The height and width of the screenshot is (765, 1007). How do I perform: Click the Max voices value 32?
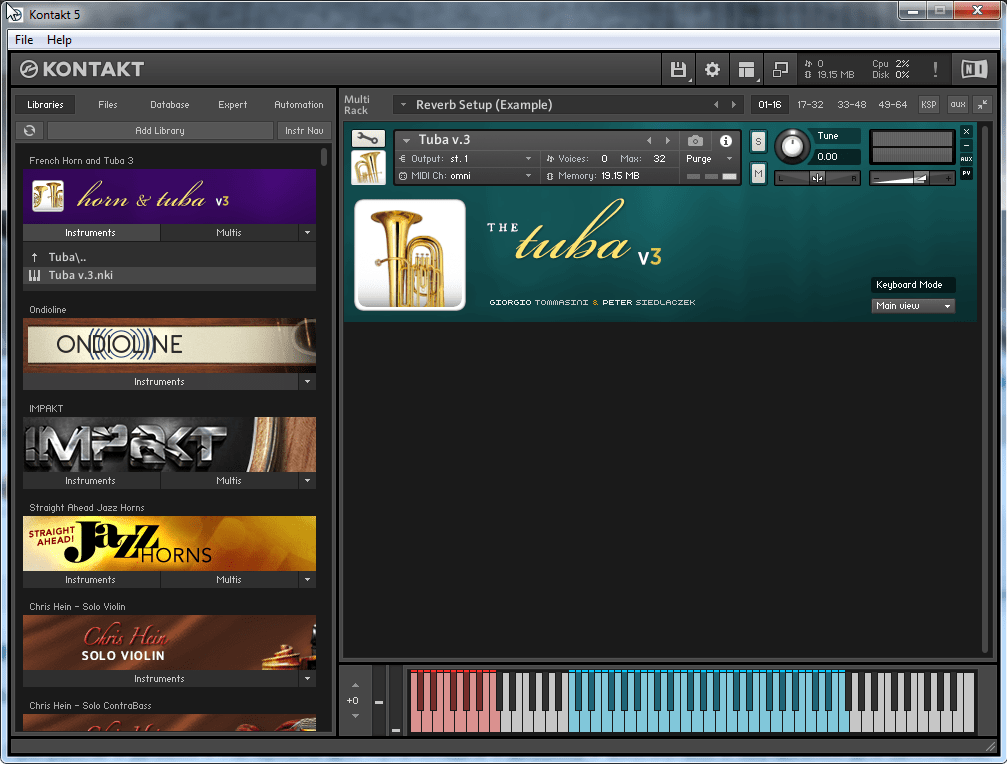660,159
